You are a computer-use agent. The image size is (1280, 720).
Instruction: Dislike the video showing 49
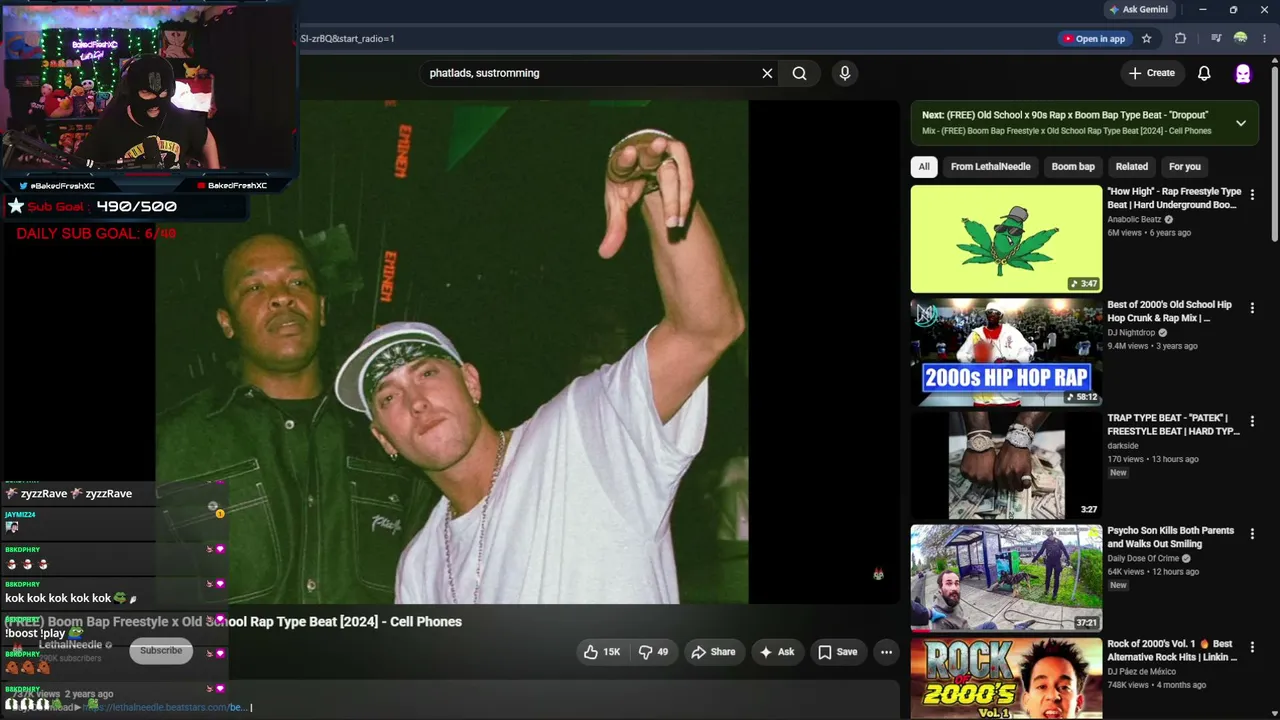click(x=653, y=652)
